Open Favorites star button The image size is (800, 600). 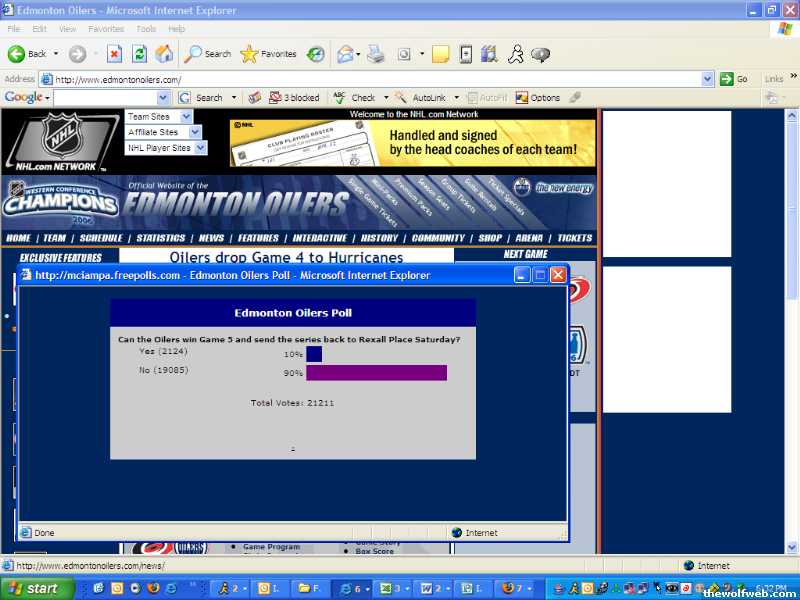[x=268, y=54]
